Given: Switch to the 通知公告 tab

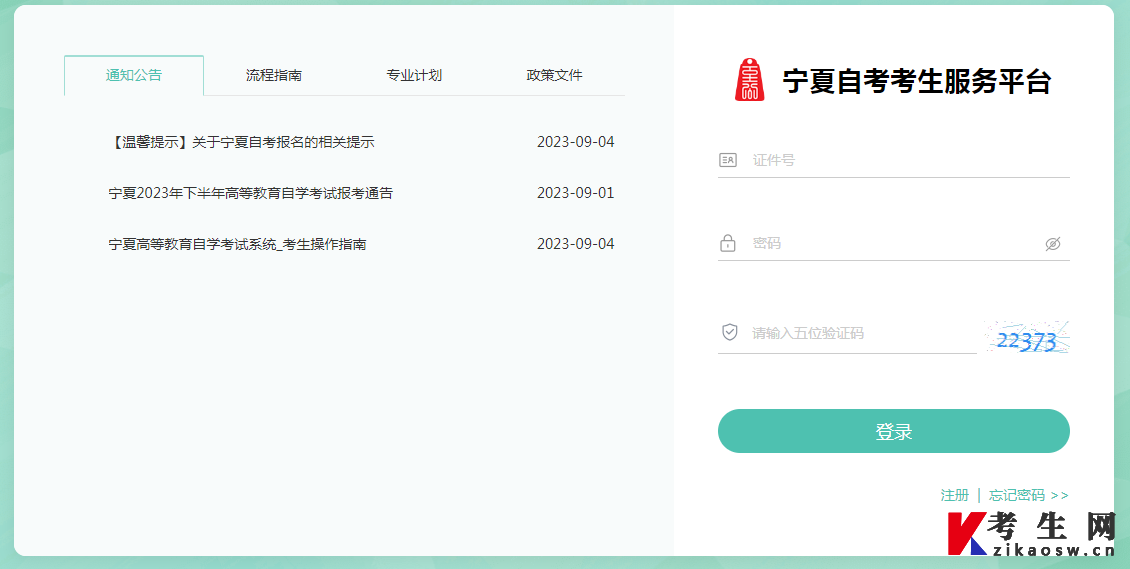Looking at the screenshot, I should pos(134,75).
